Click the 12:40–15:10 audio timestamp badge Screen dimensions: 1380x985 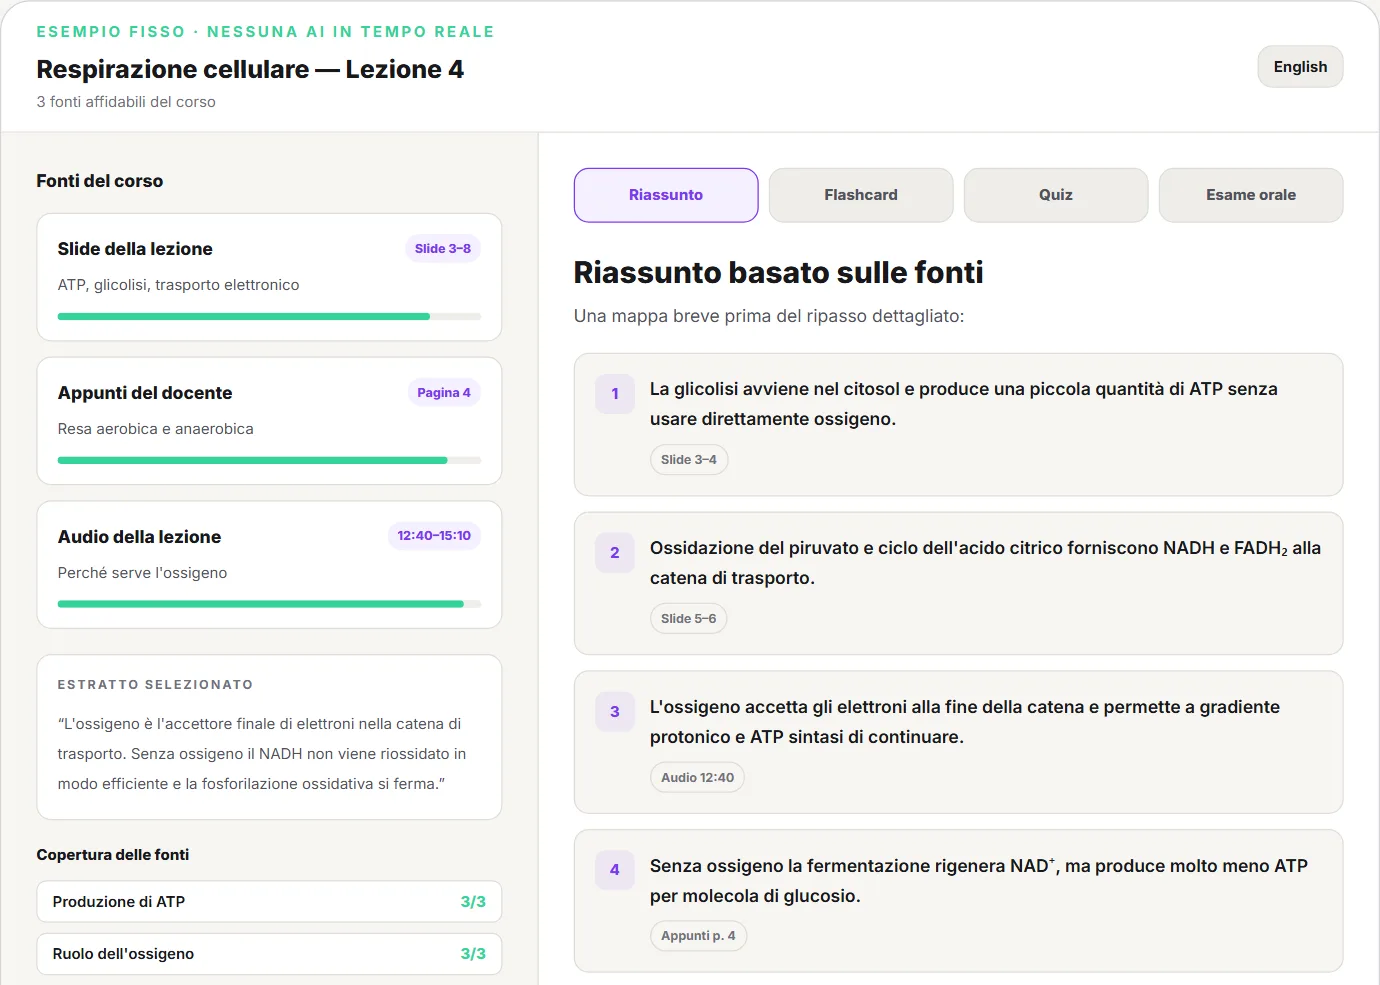pos(434,536)
